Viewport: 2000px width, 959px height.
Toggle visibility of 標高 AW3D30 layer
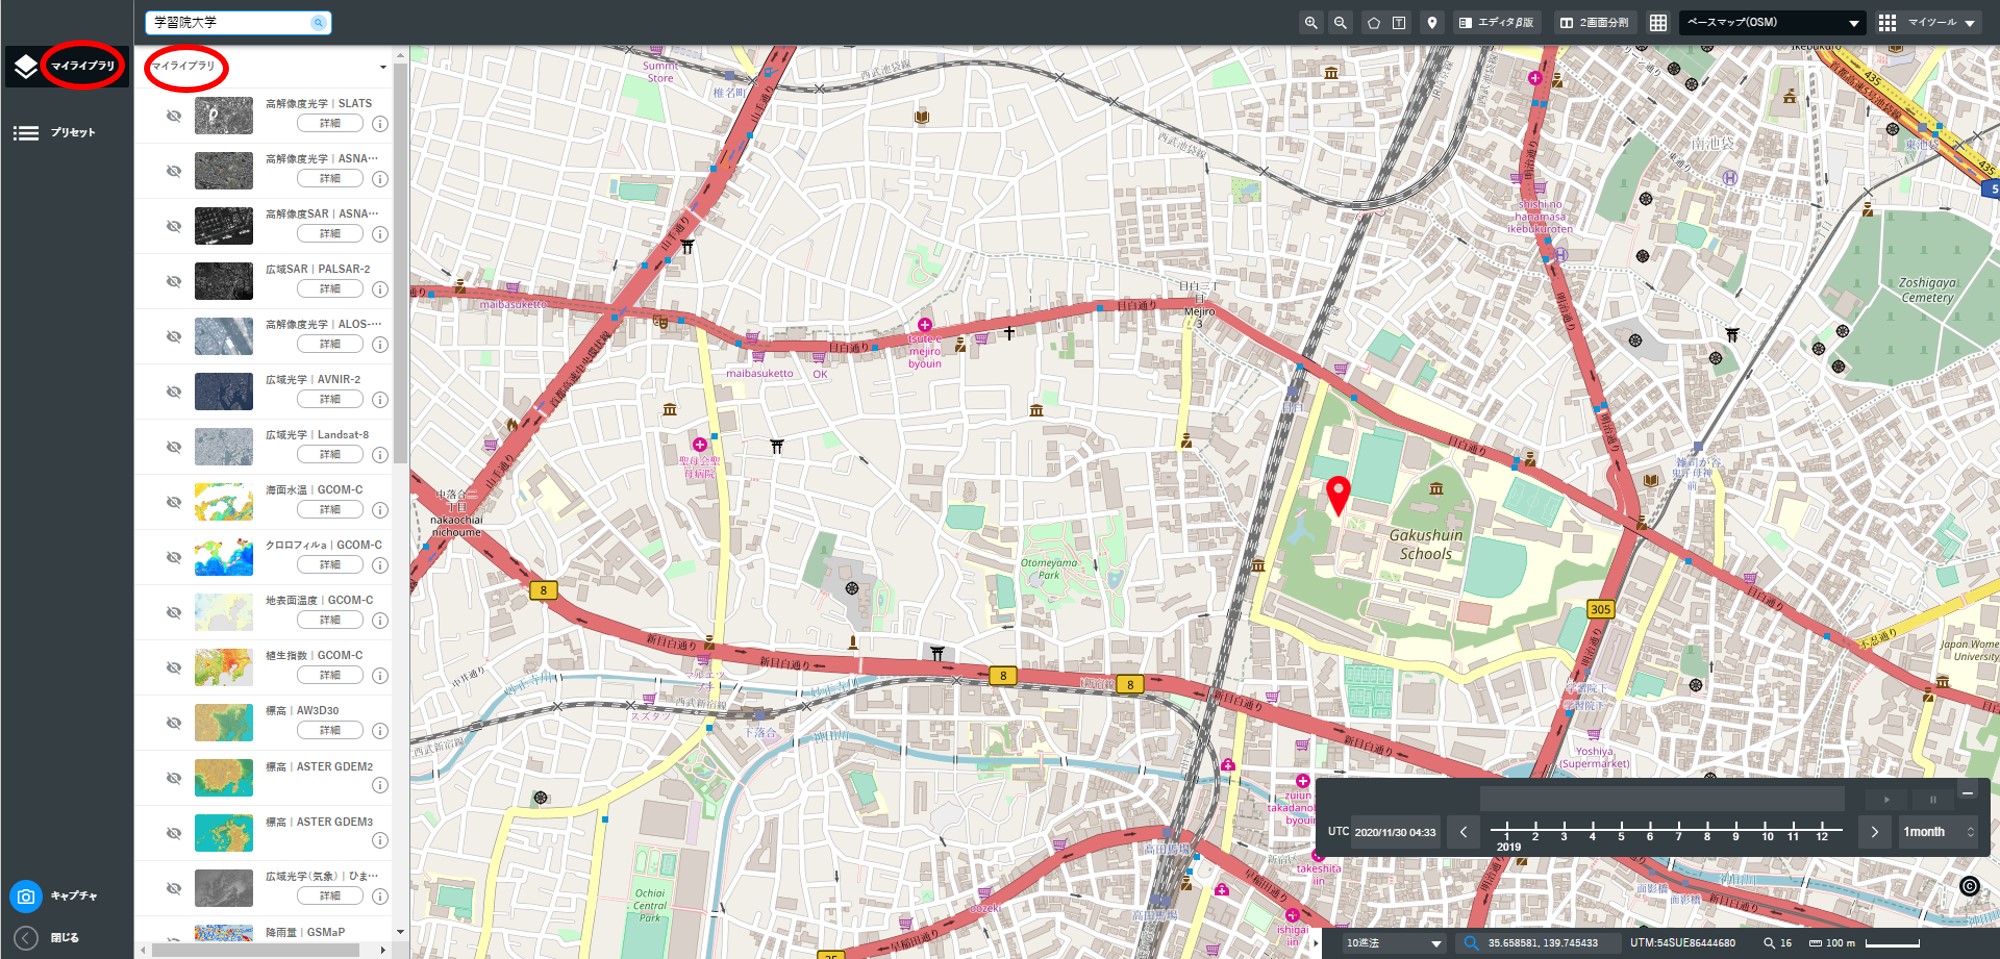174,723
